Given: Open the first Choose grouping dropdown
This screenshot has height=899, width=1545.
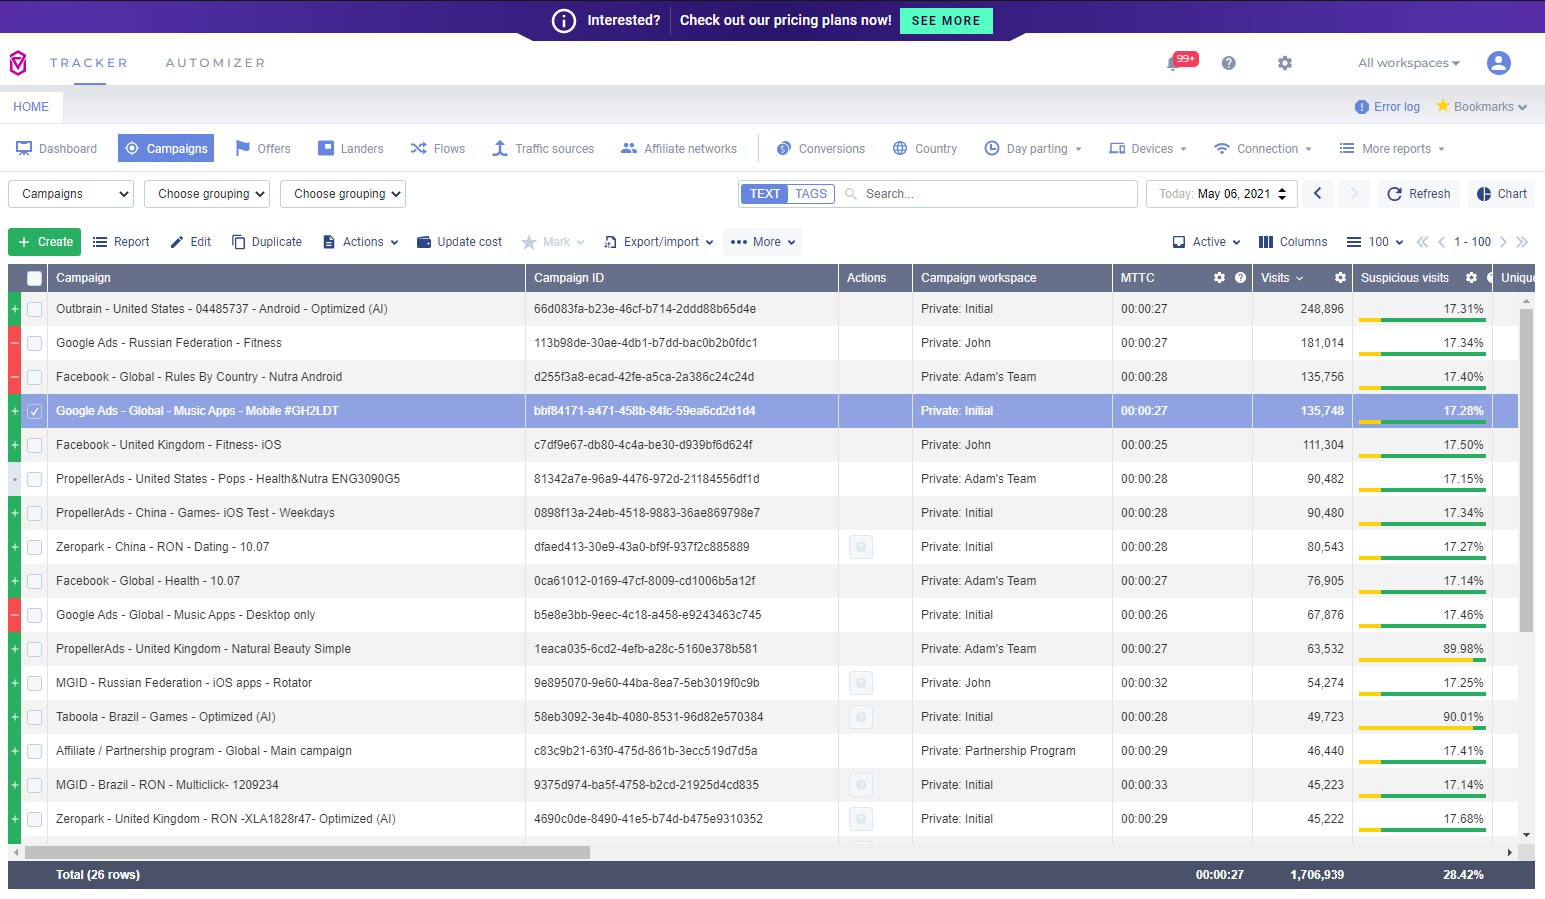Looking at the screenshot, I should 207,194.
